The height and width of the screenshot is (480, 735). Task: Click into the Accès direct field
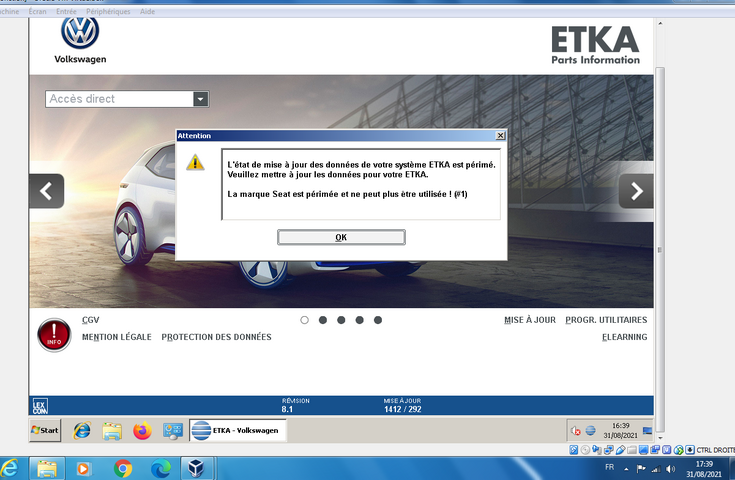(120, 99)
